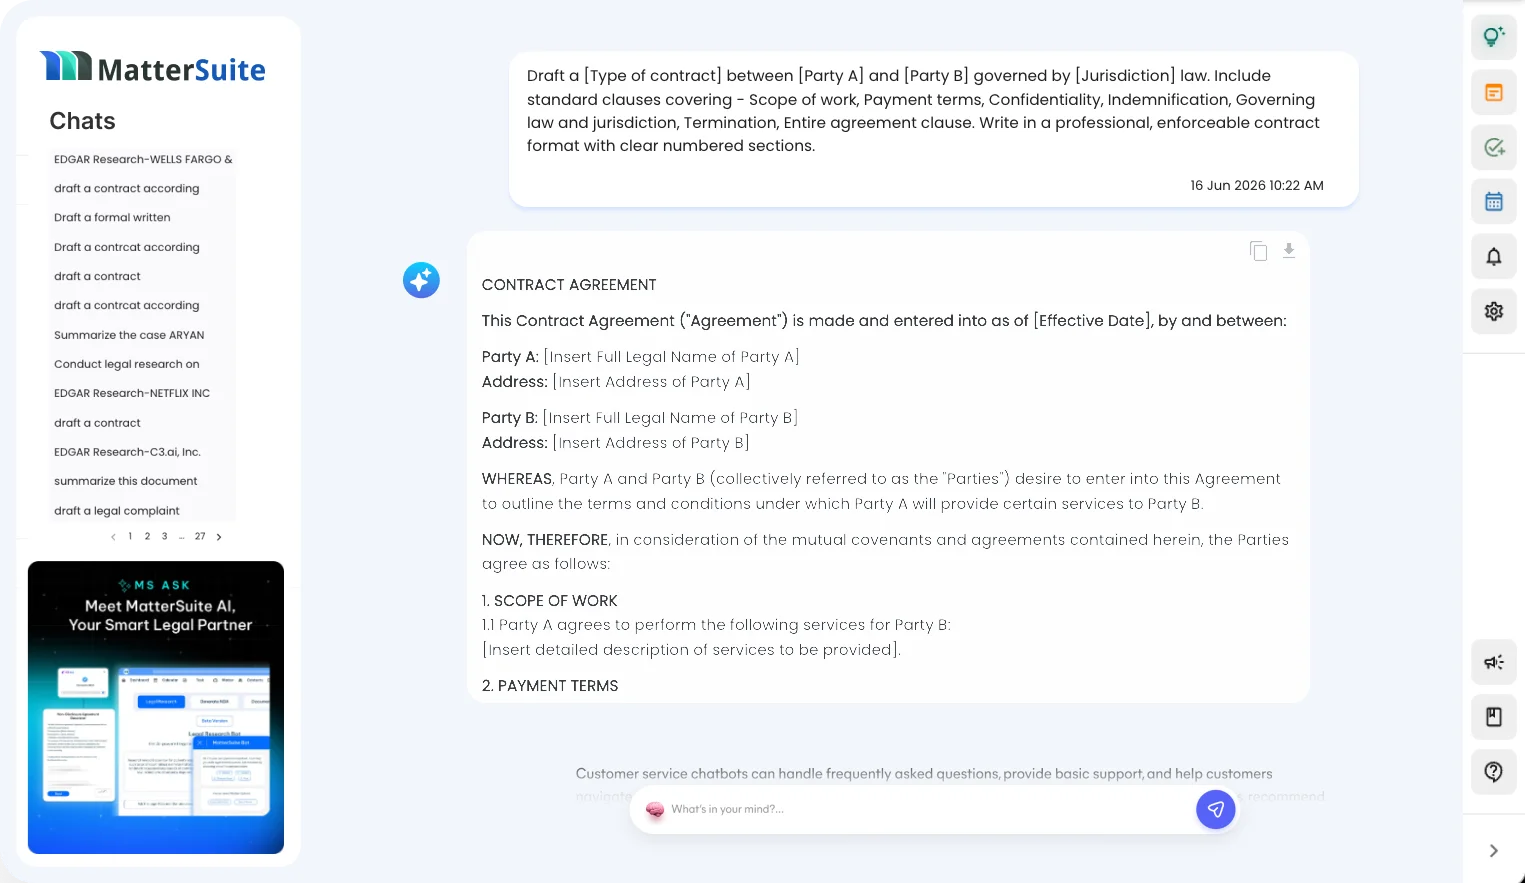Open EDGAR Research-NETFLIX INC chat
The height and width of the screenshot is (883, 1525).
coord(132,393)
